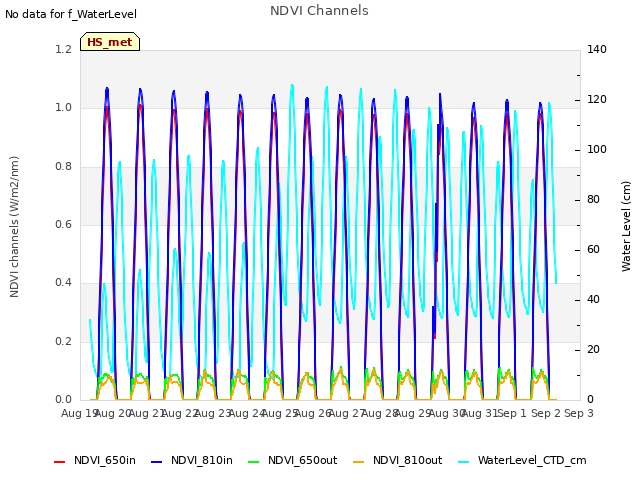This screenshot has width=640, height=480.
Task: Click the Aug 22 date label
Action: tap(179, 413)
